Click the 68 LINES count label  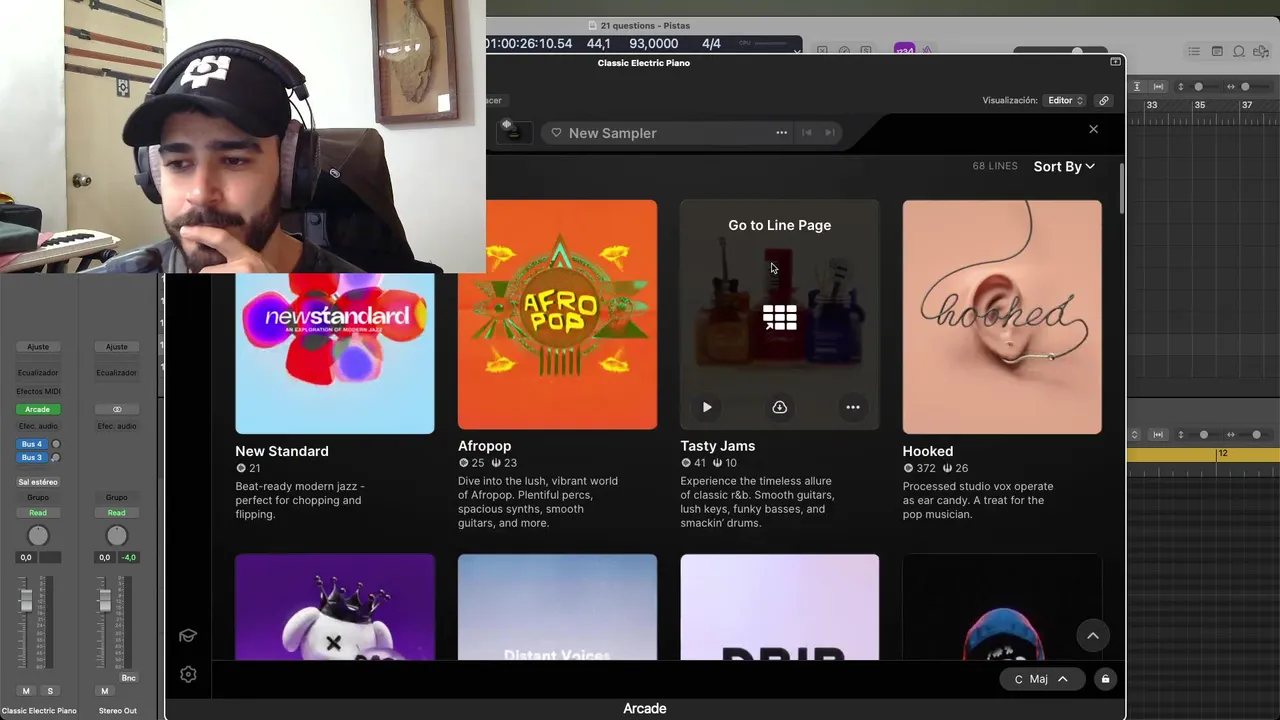click(x=995, y=166)
